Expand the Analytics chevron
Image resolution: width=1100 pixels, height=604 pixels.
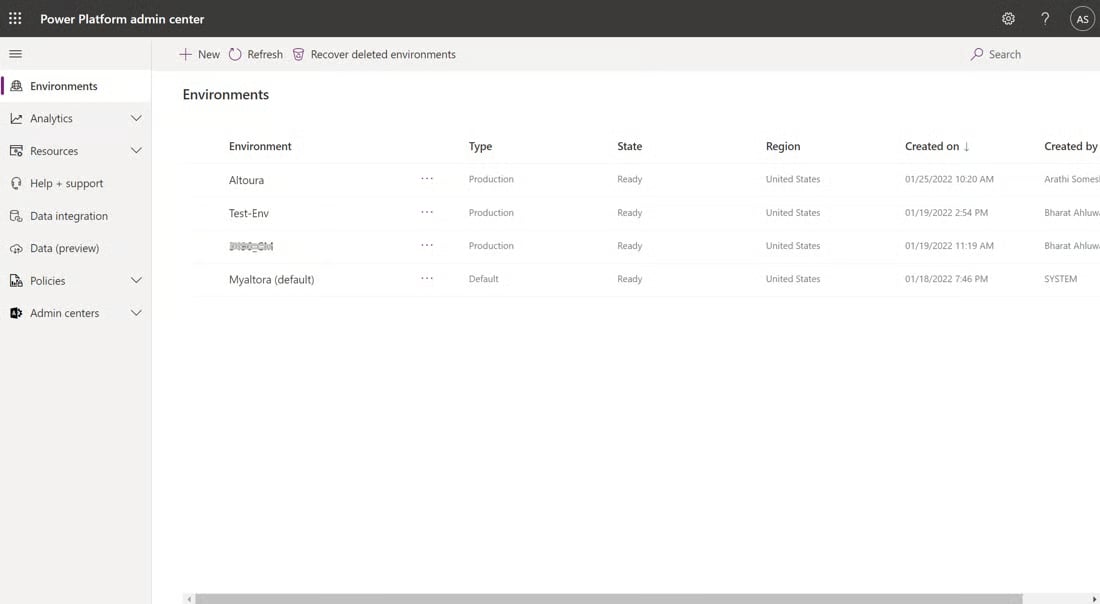click(x=136, y=119)
